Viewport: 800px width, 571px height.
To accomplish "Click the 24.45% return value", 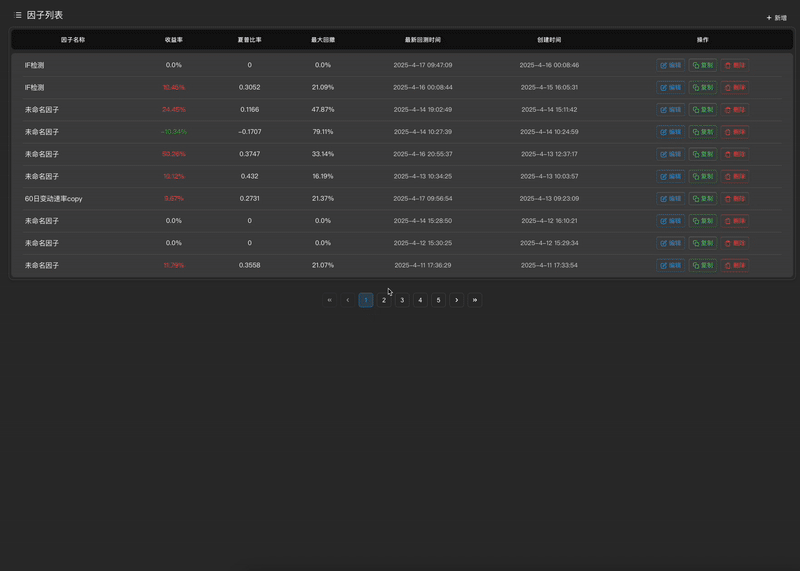I will [x=173, y=110].
